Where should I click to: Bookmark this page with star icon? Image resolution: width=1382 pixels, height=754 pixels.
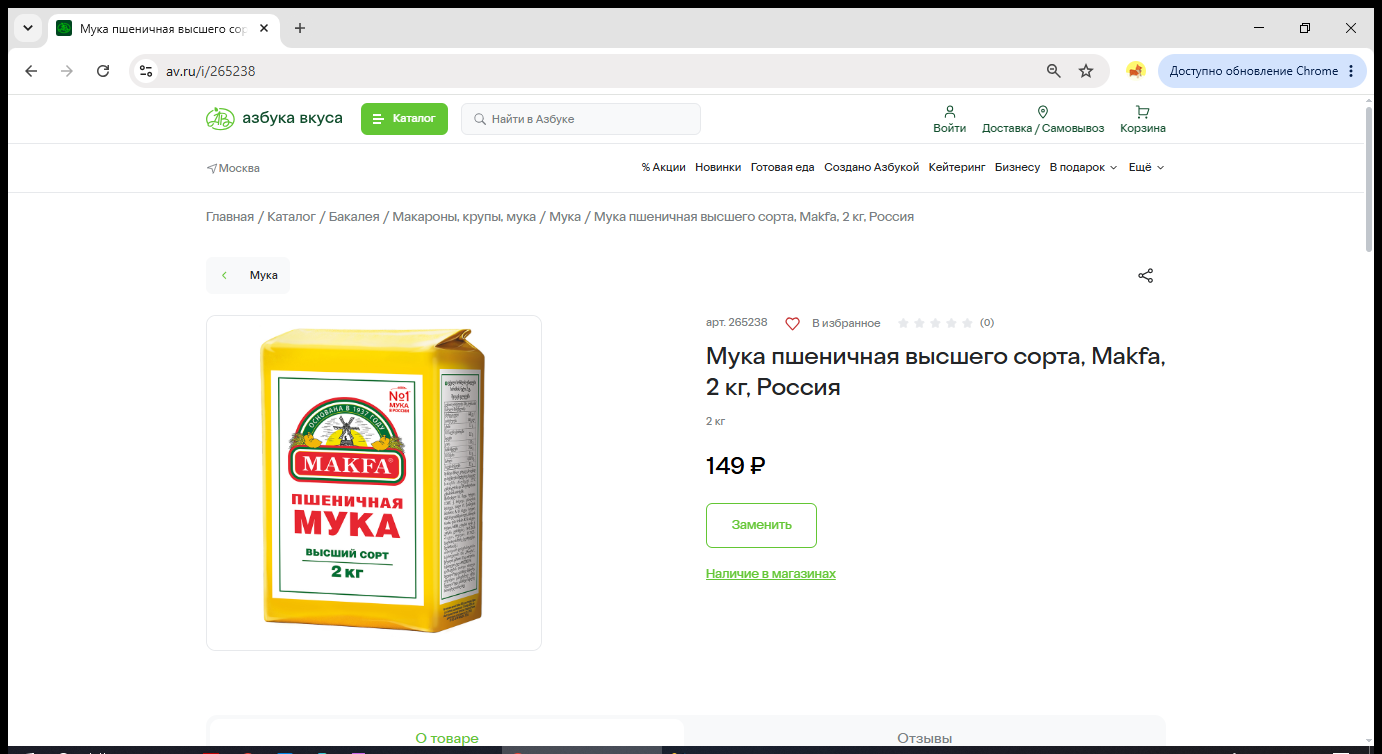pos(1086,71)
